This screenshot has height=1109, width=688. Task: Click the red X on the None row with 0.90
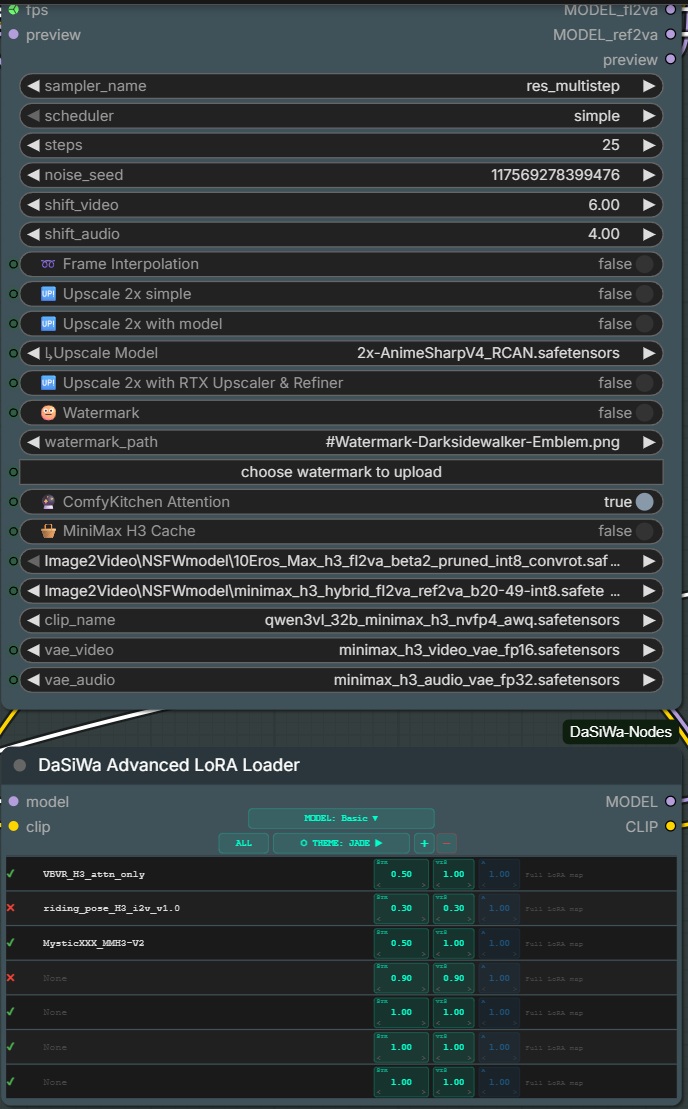[x=11, y=977]
